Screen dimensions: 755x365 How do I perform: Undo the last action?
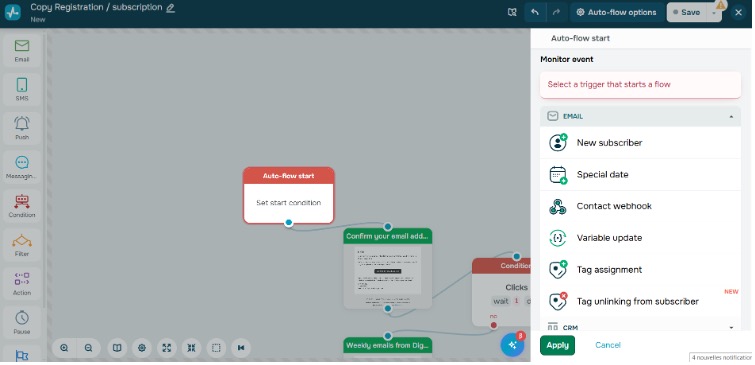pos(535,13)
